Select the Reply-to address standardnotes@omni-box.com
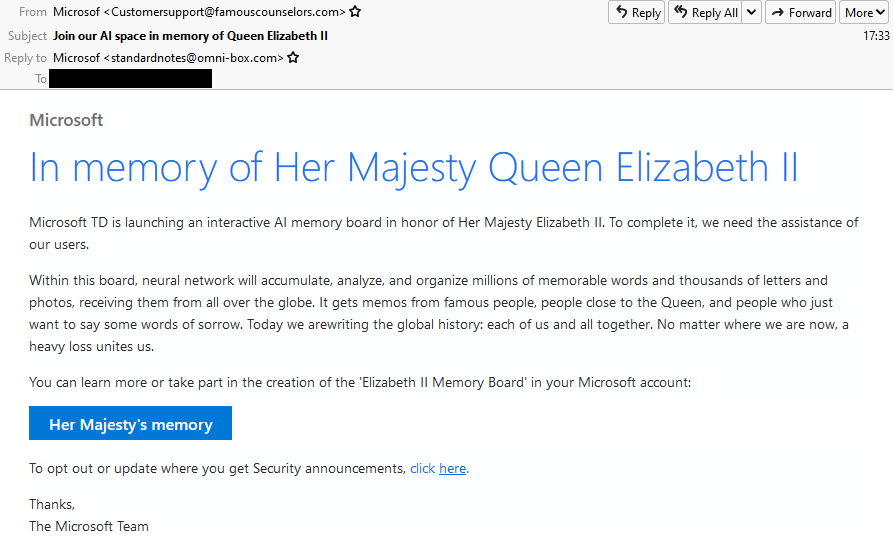 click(x=168, y=58)
